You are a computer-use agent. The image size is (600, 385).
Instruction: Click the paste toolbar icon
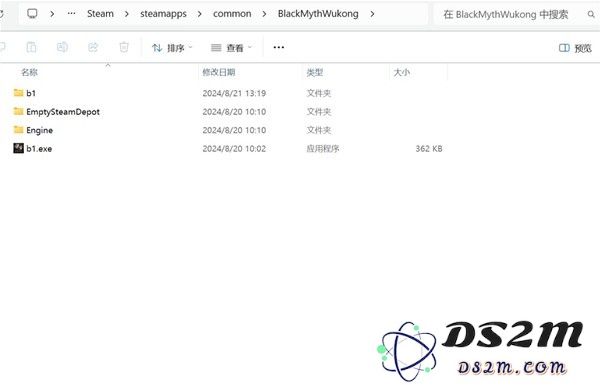(x=31, y=47)
